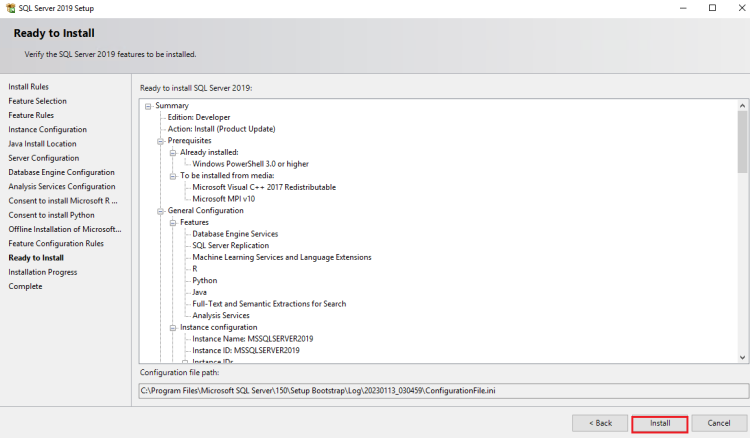Click 'Microsoft Visual C++ 2017 Redistributable' row
Screen dimensions: 750x438
coord(264,187)
